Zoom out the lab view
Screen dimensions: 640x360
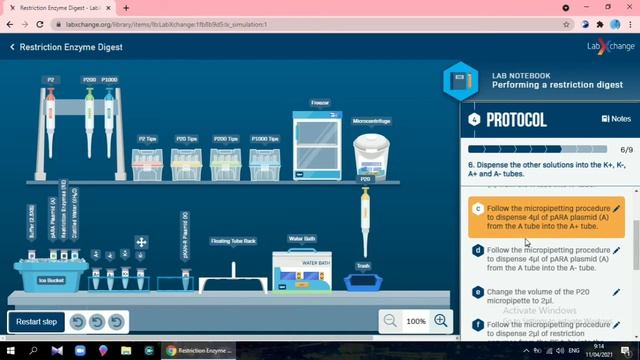click(x=390, y=321)
